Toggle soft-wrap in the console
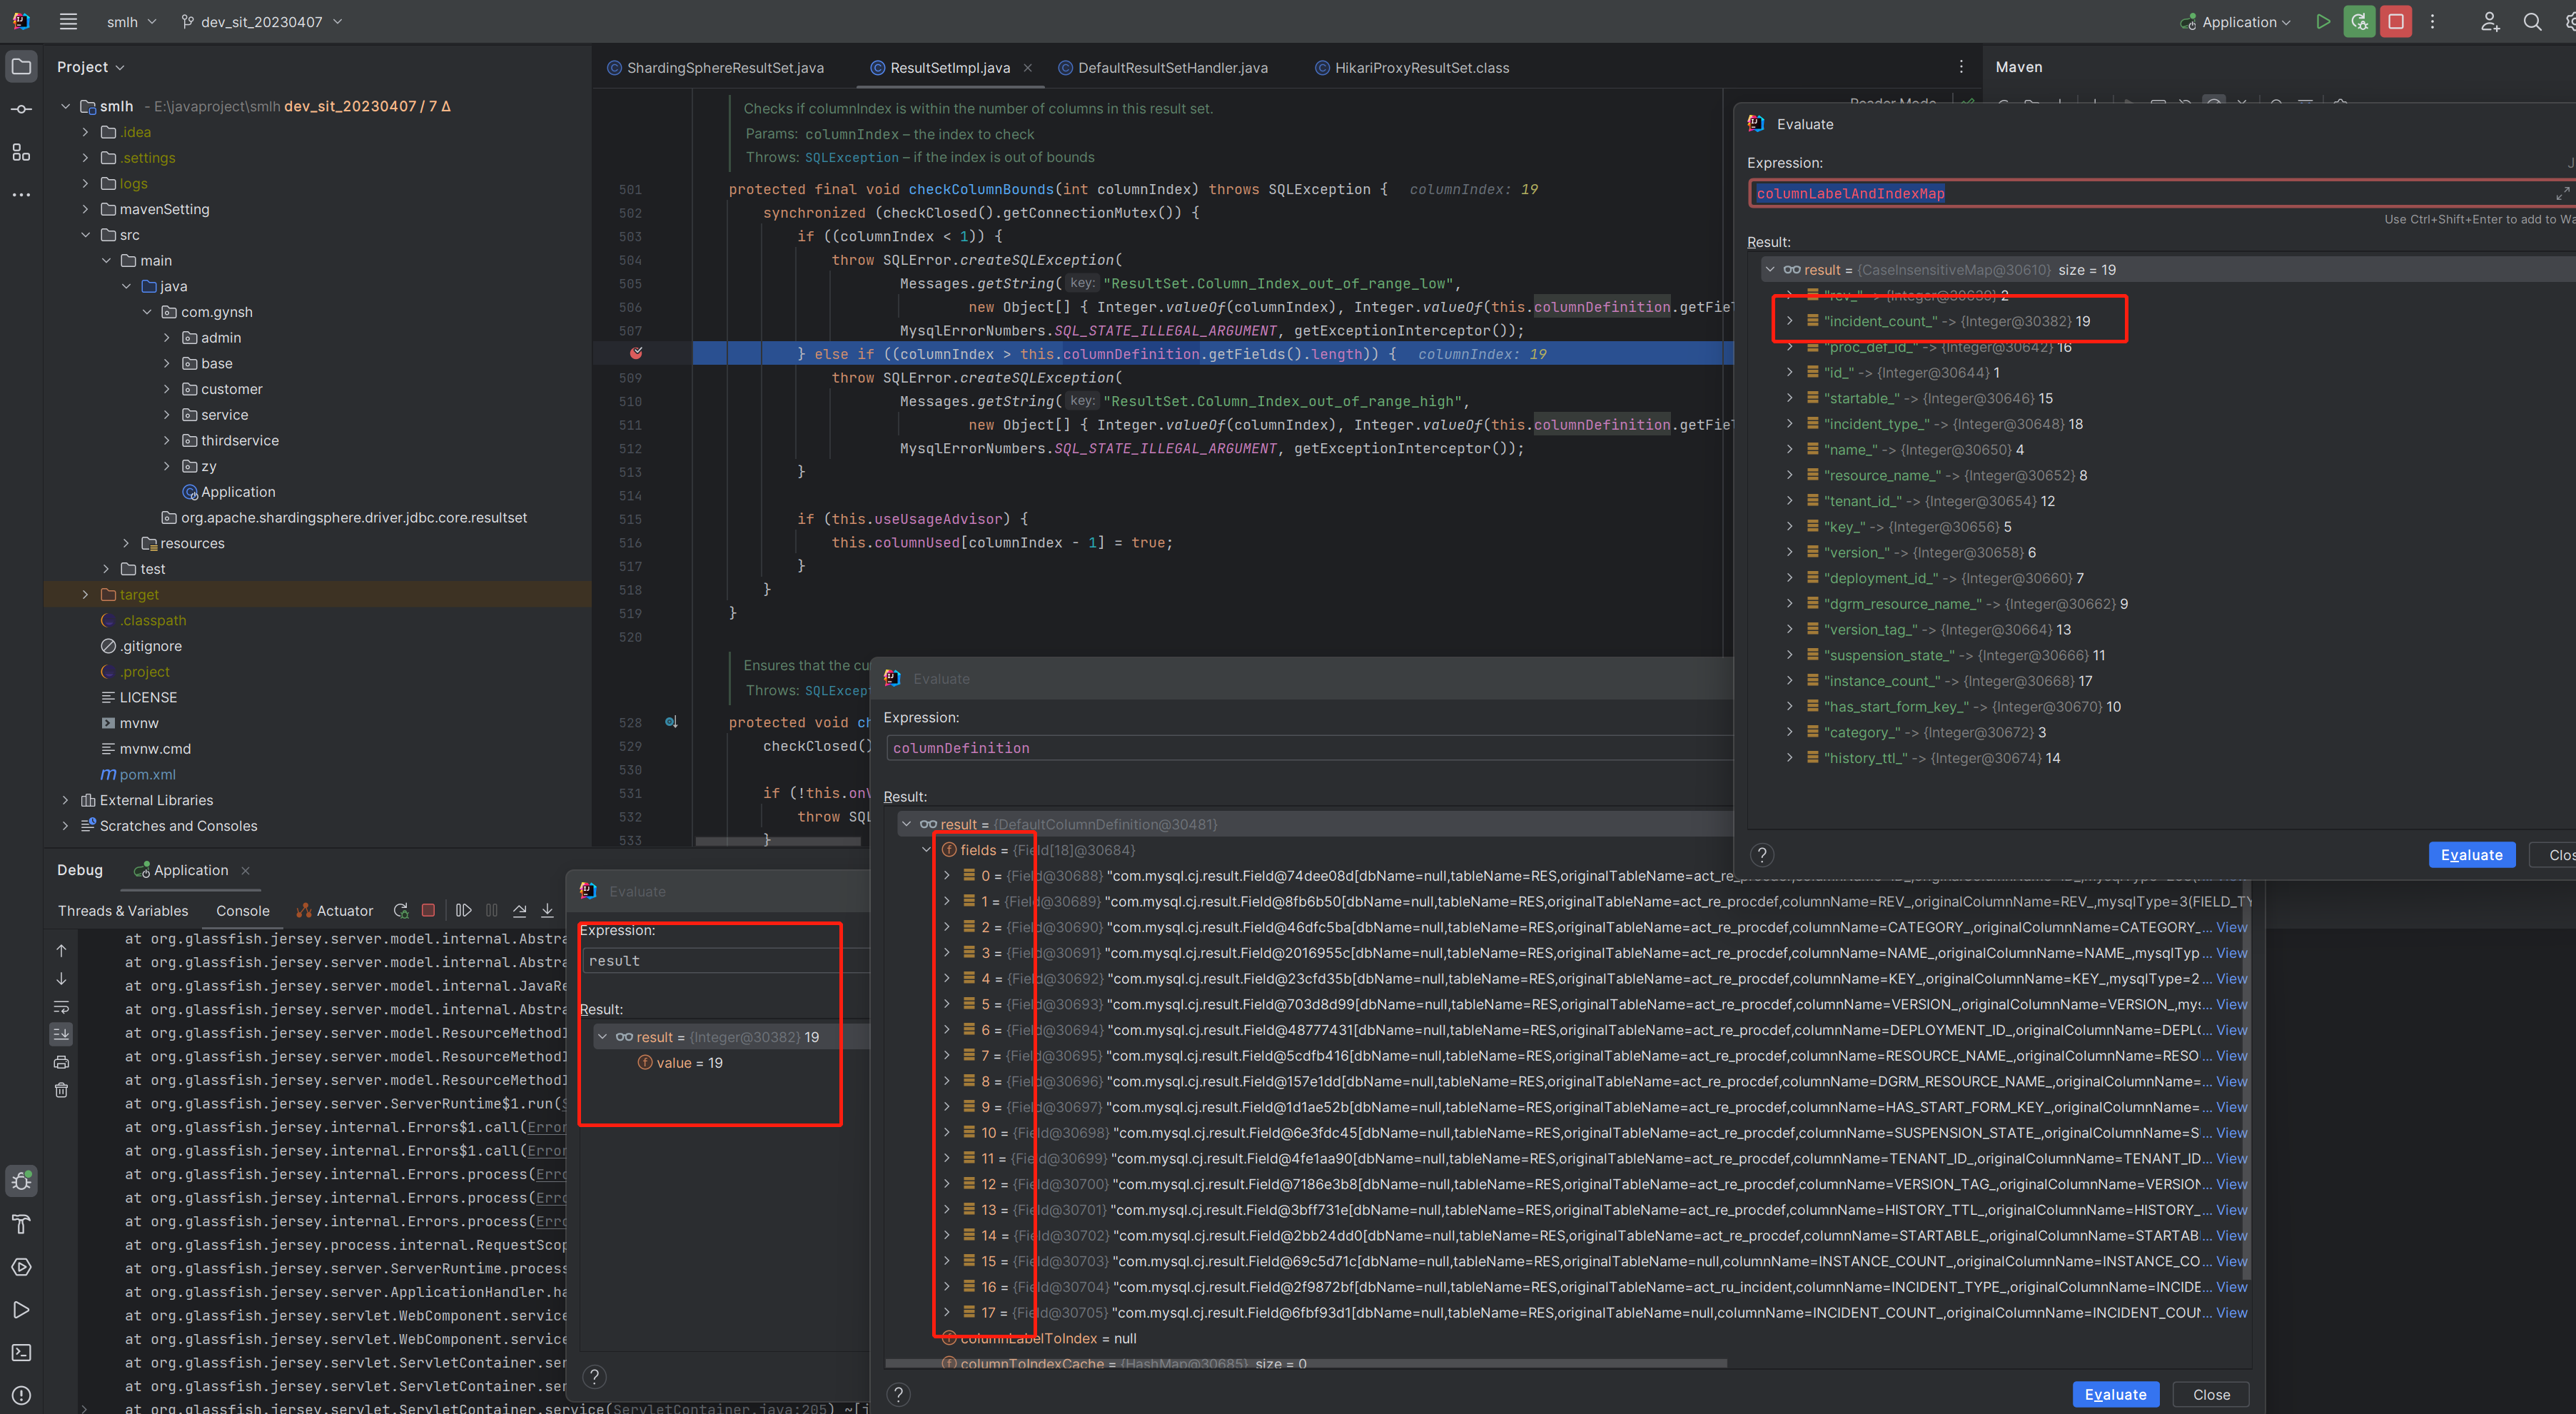 [61, 1006]
